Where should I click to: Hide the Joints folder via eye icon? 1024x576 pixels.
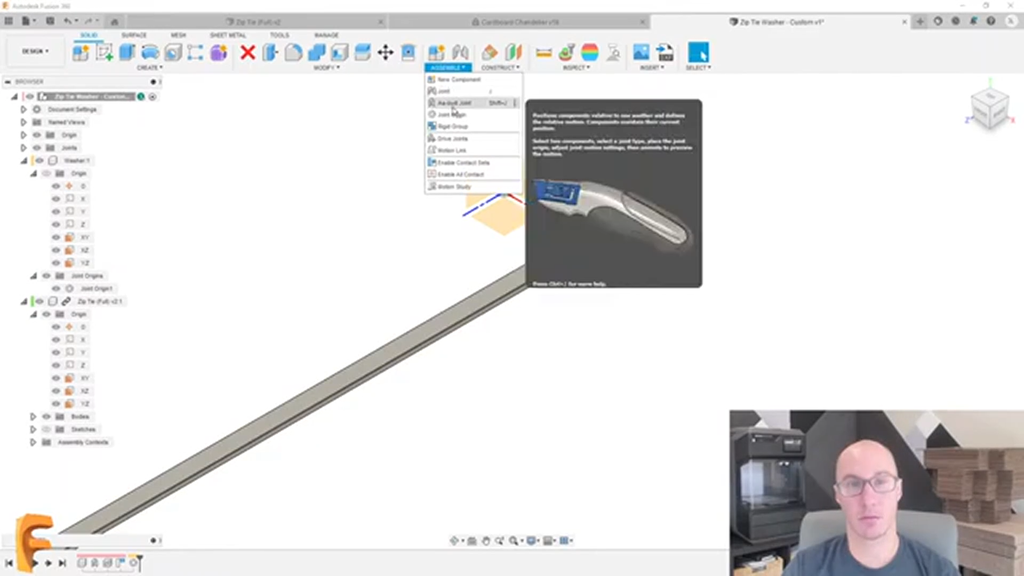36,147
